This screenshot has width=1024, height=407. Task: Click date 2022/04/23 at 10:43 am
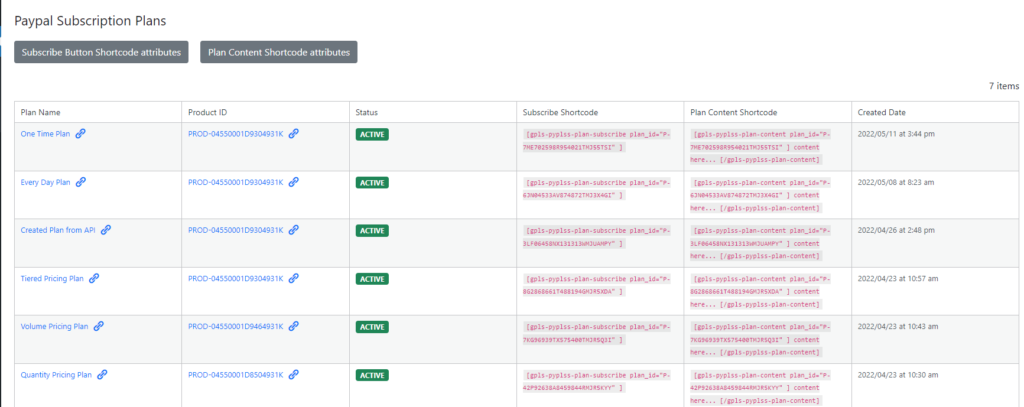click(x=898, y=327)
